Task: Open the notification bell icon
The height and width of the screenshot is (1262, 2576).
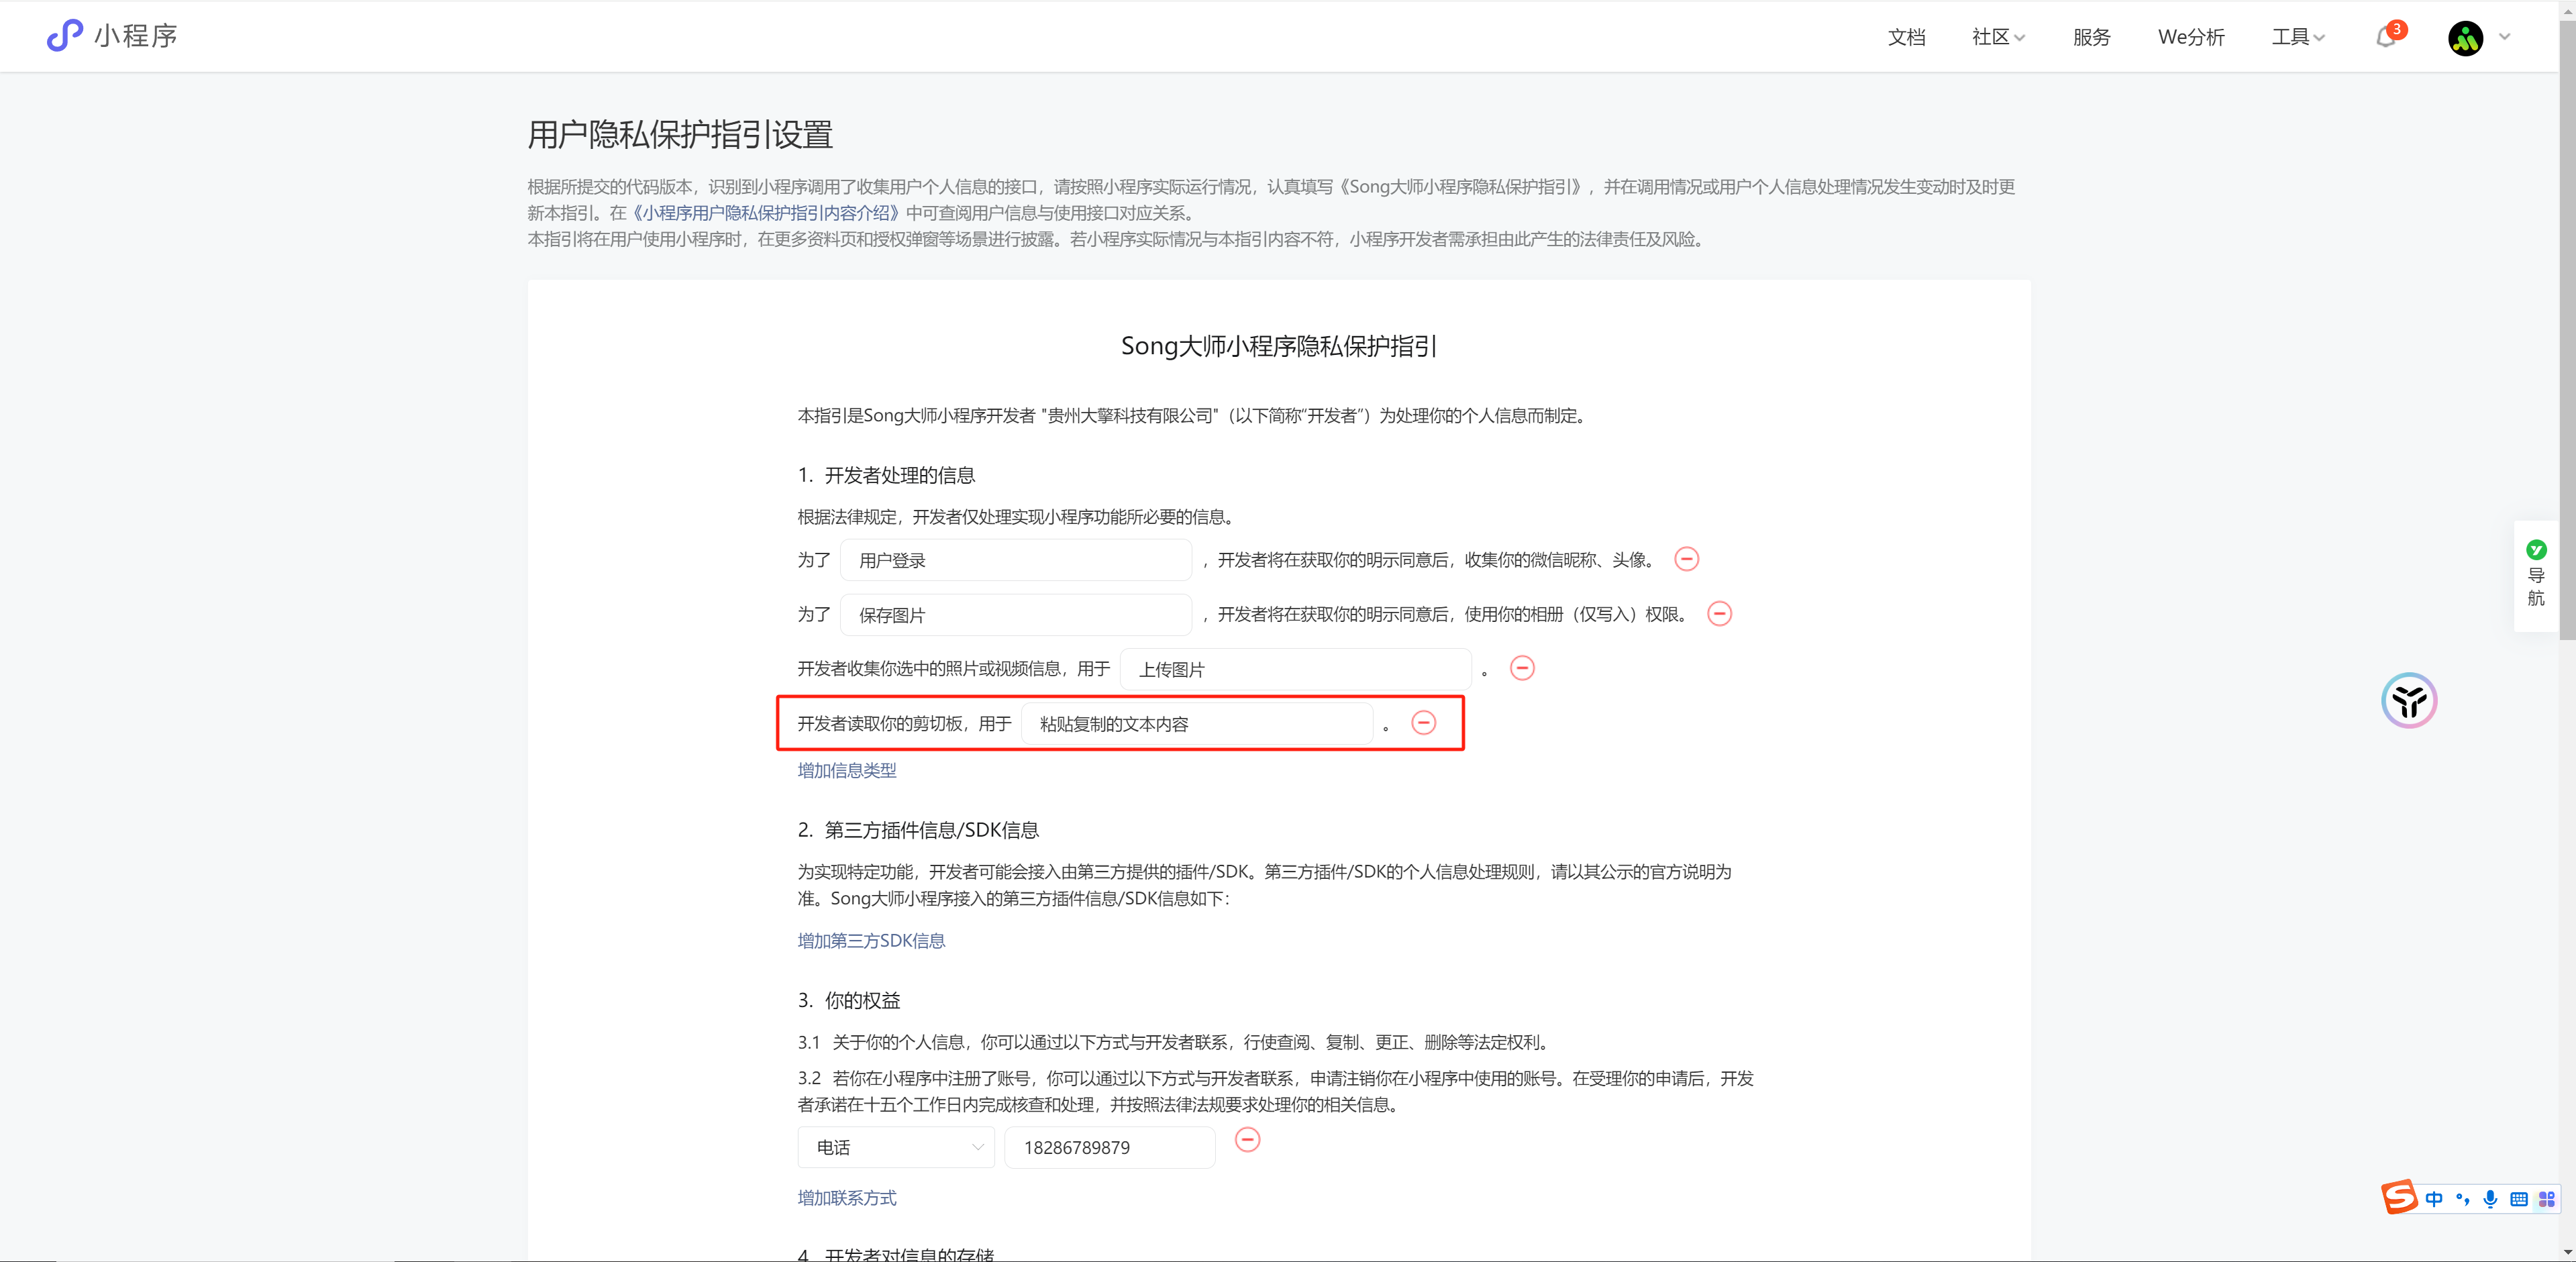Action: click(2386, 37)
